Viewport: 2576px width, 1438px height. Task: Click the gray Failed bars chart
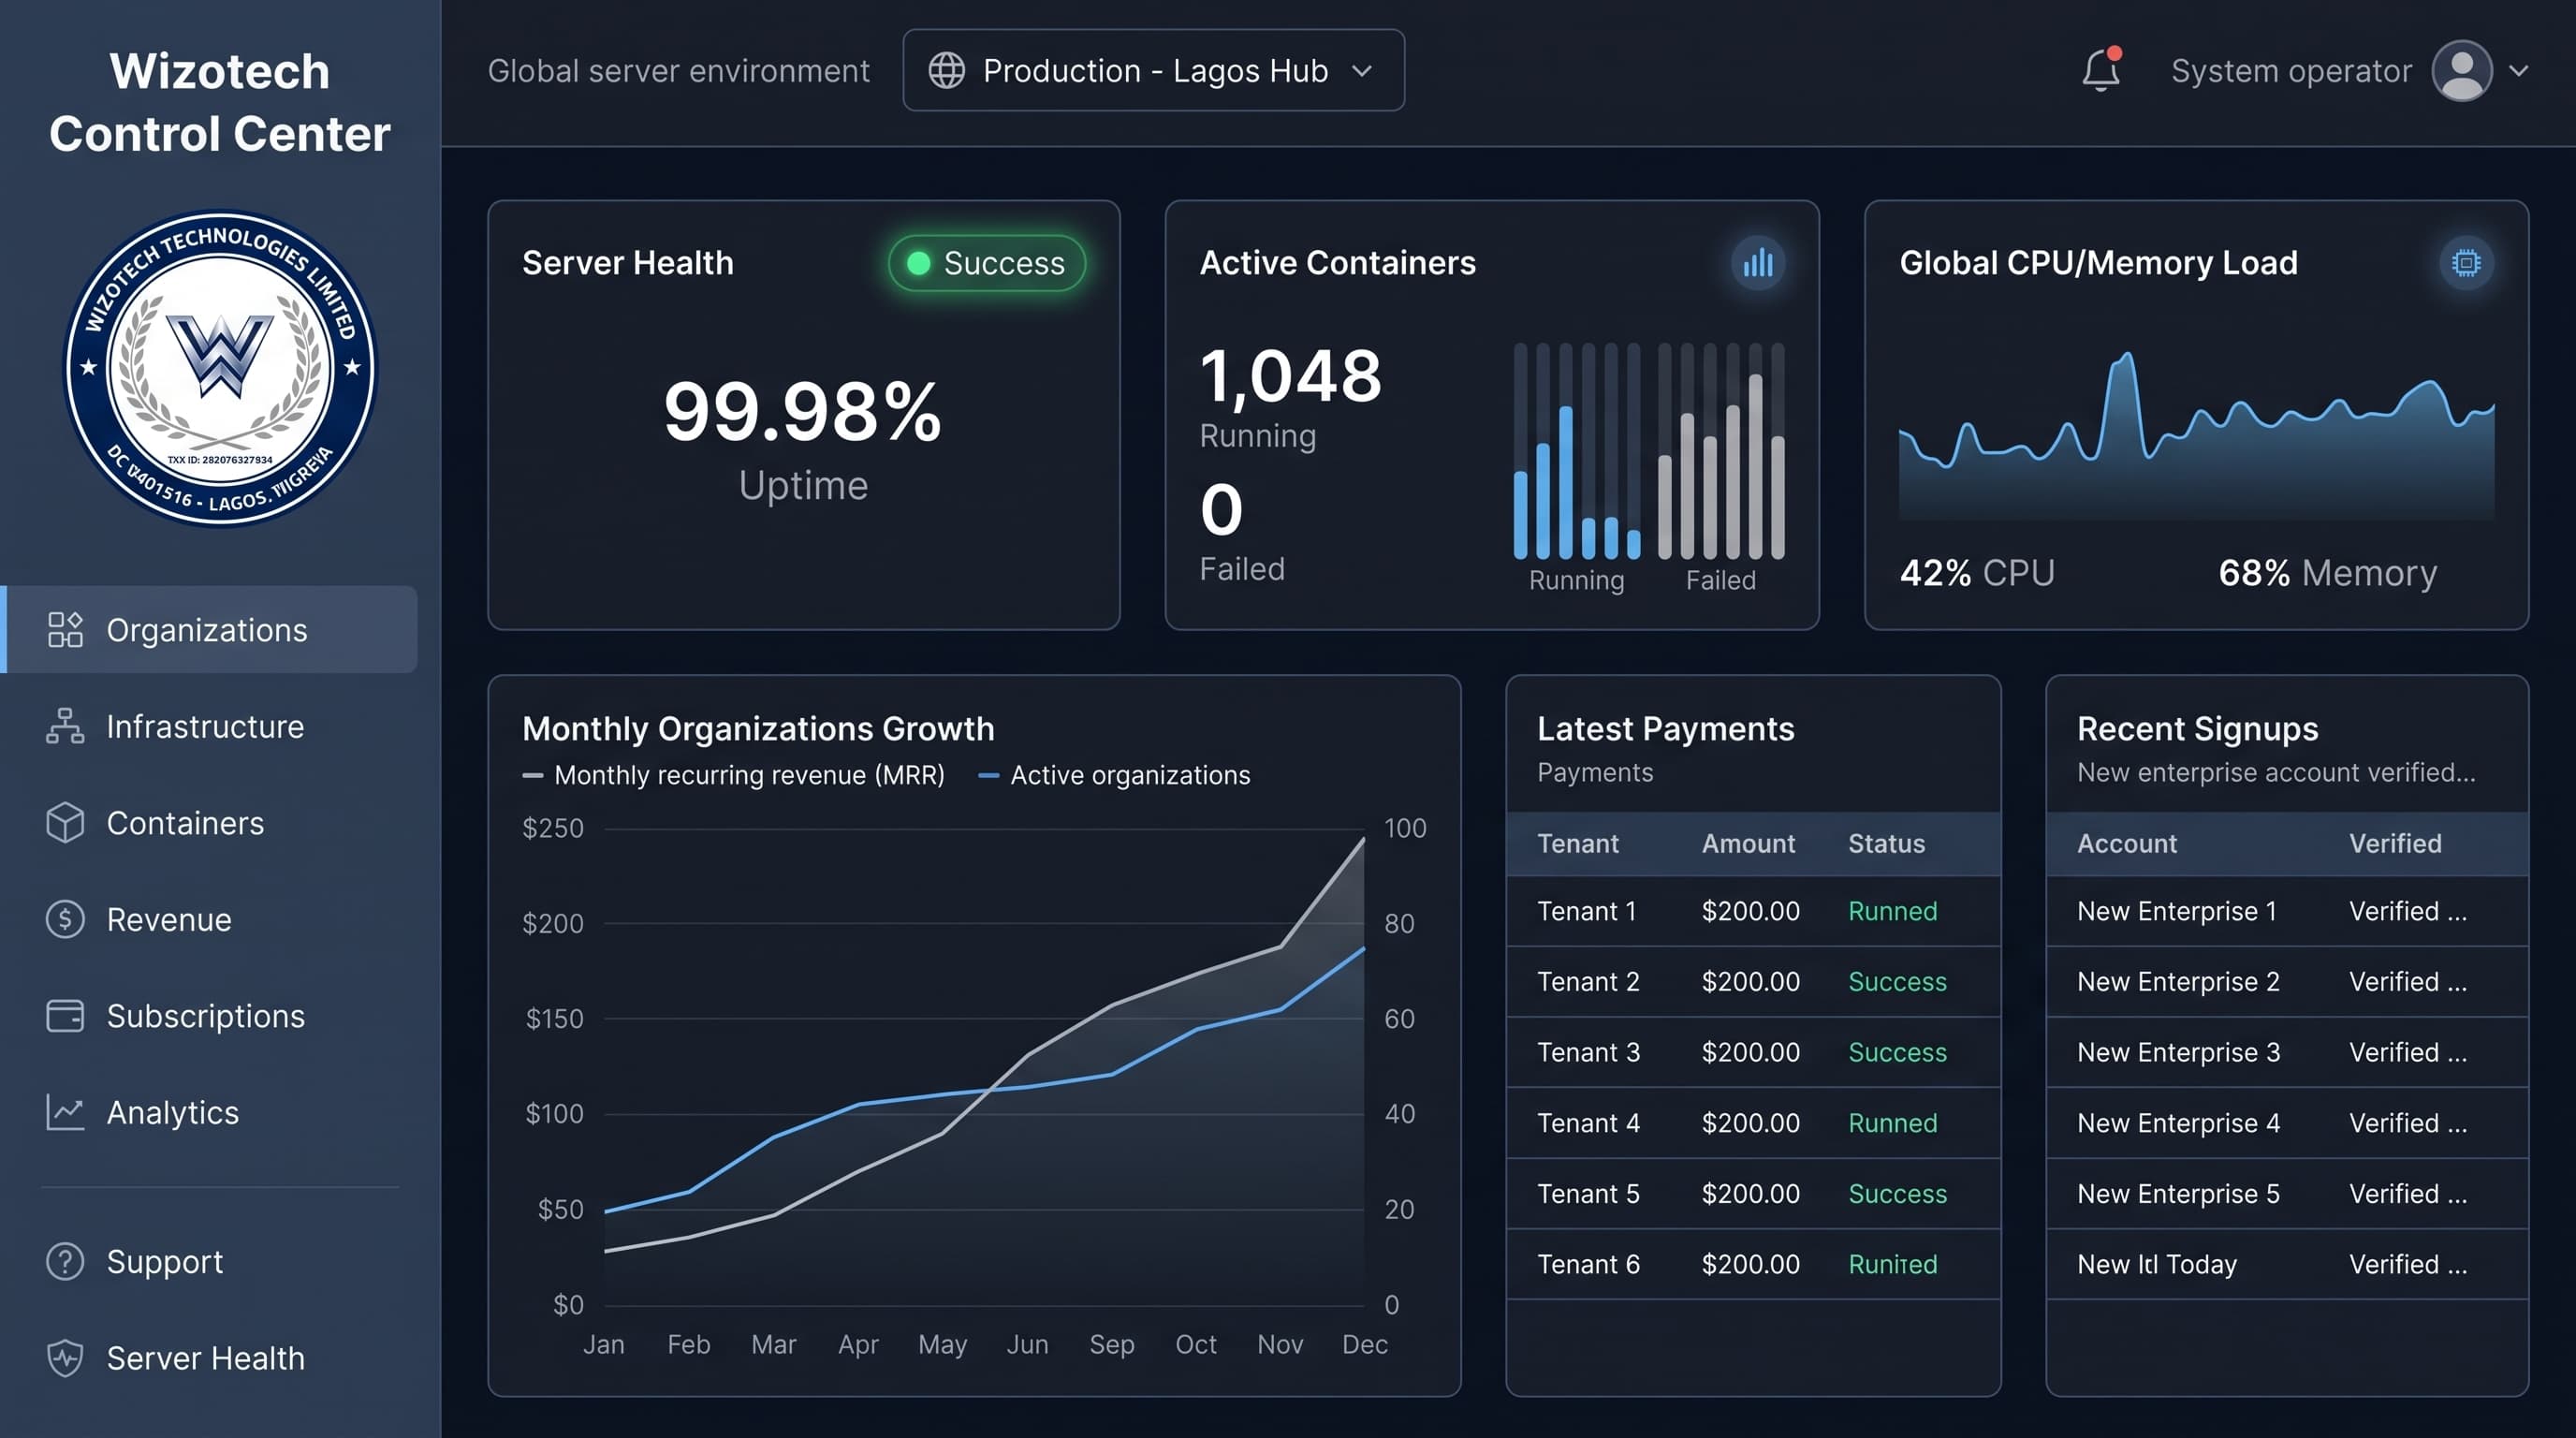click(1720, 450)
